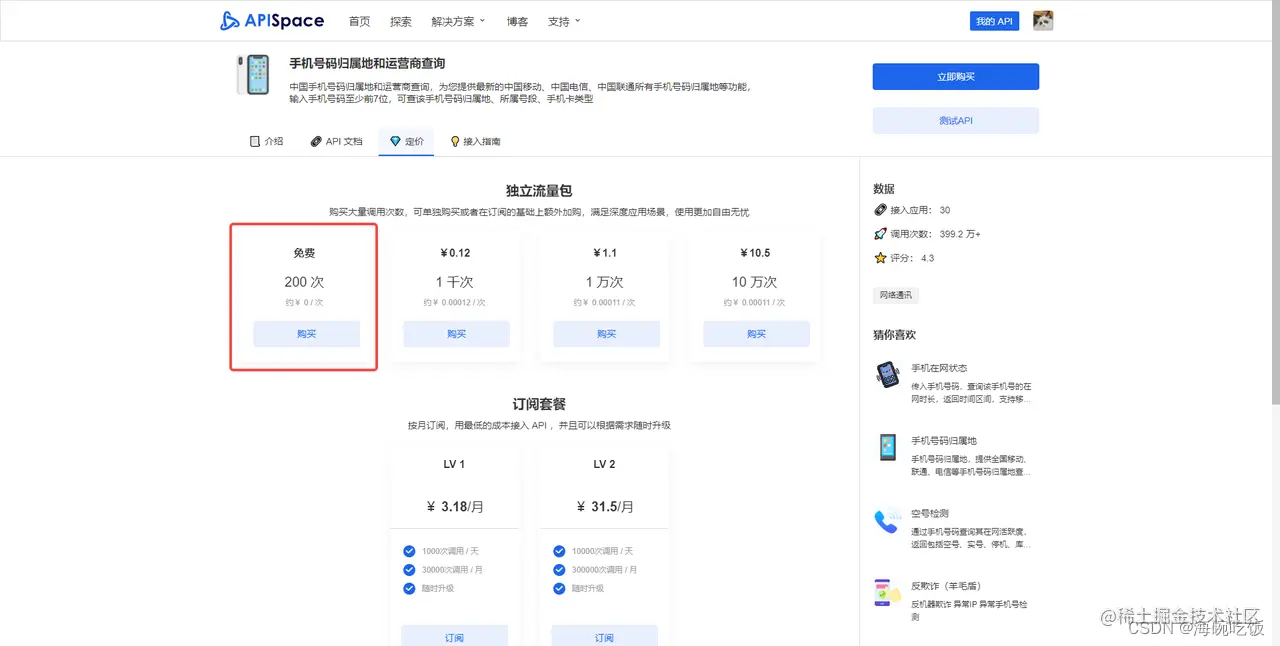Toggle checkmark beside 1000次调用/天
The image size is (1280, 646).
pos(409,550)
